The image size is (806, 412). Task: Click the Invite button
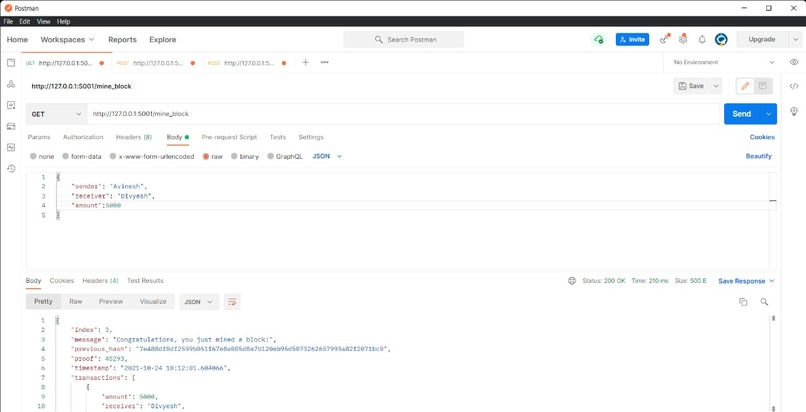(x=632, y=40)
